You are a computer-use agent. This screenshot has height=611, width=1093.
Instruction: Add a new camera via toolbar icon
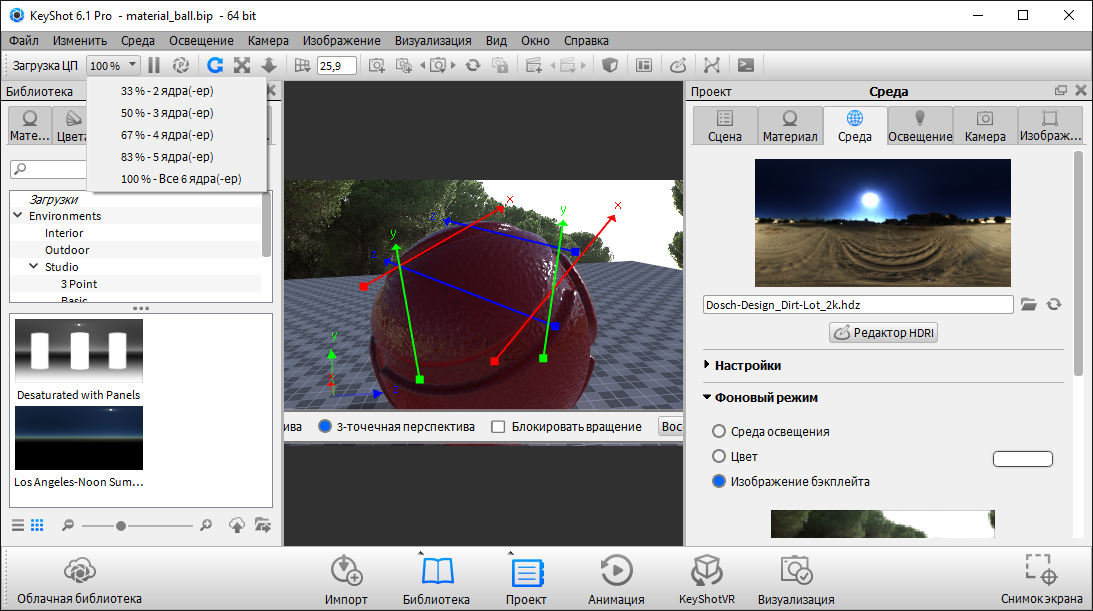(376, 65)
